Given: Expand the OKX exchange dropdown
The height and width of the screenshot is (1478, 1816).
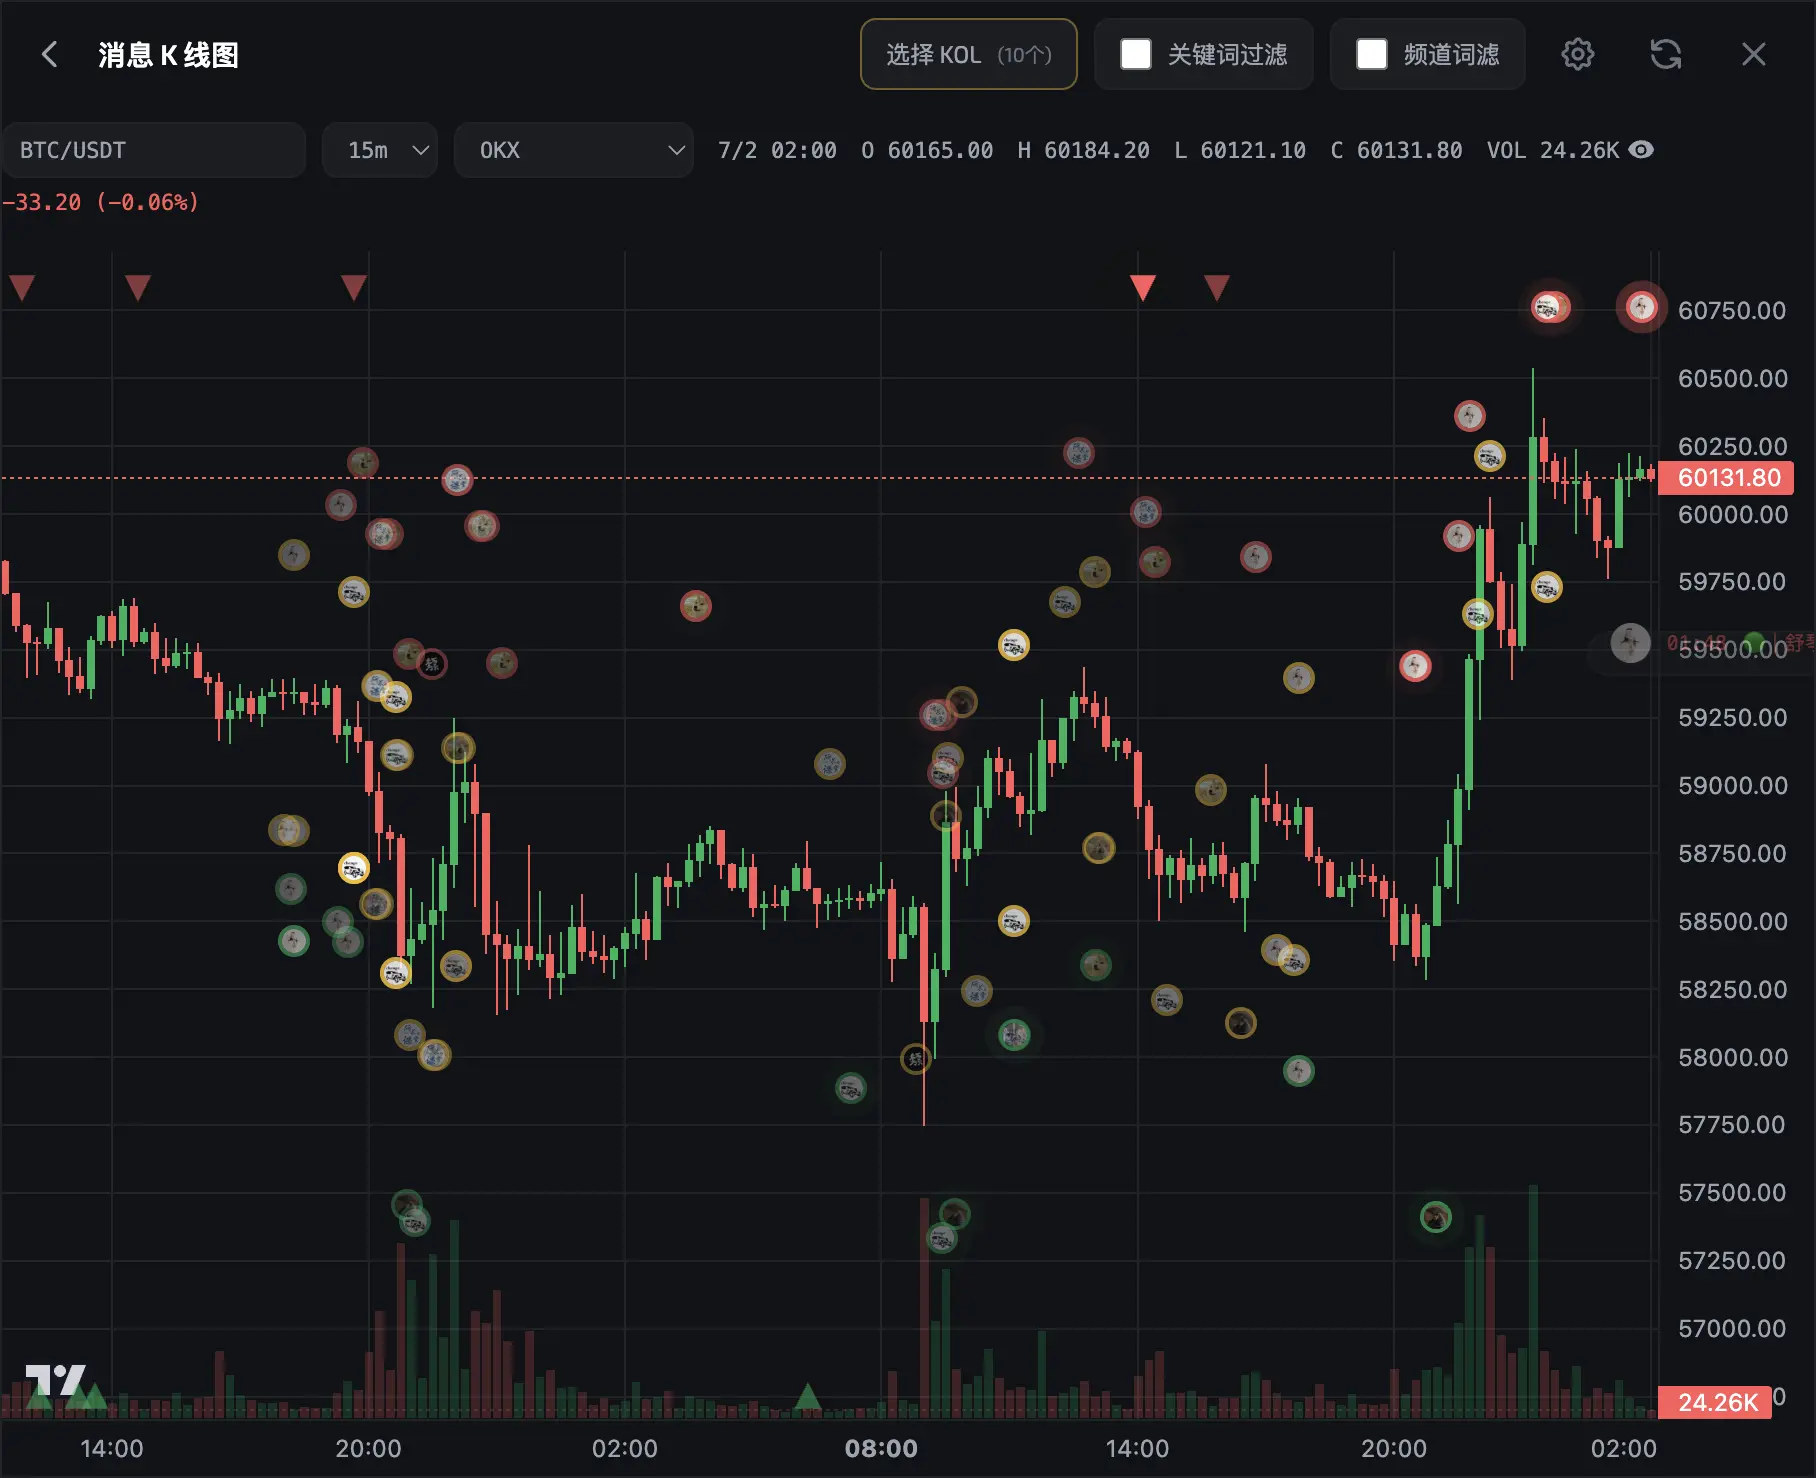Looking at the screenshot, I should pyautogui.click(x=574, y=150).
